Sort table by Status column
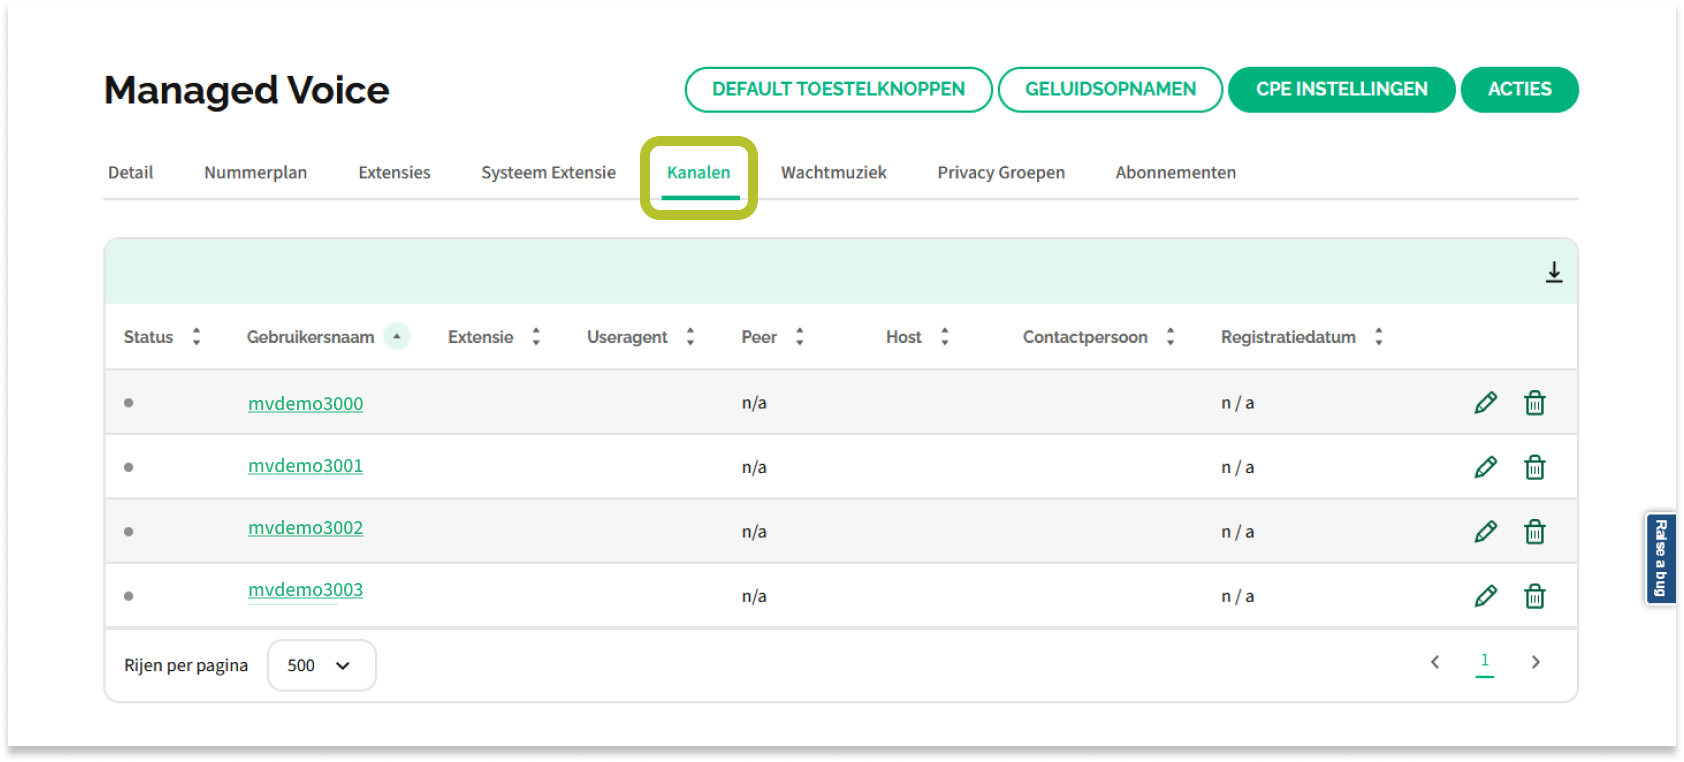 (x=196, y=337)
